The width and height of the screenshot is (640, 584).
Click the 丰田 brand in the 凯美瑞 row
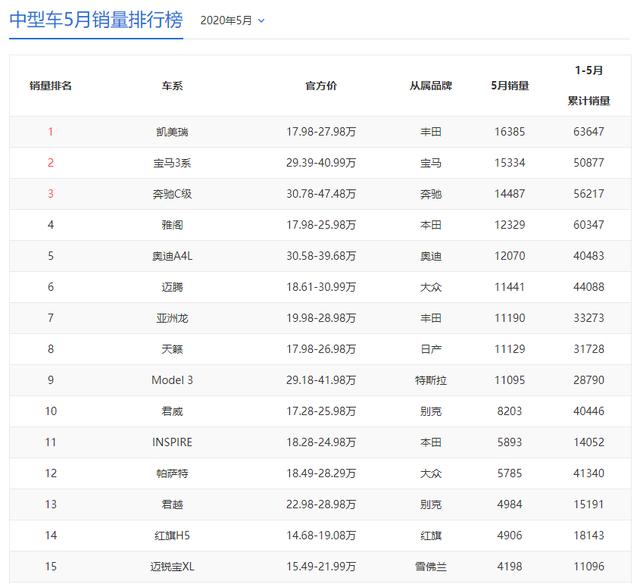[x=431, y=132]
